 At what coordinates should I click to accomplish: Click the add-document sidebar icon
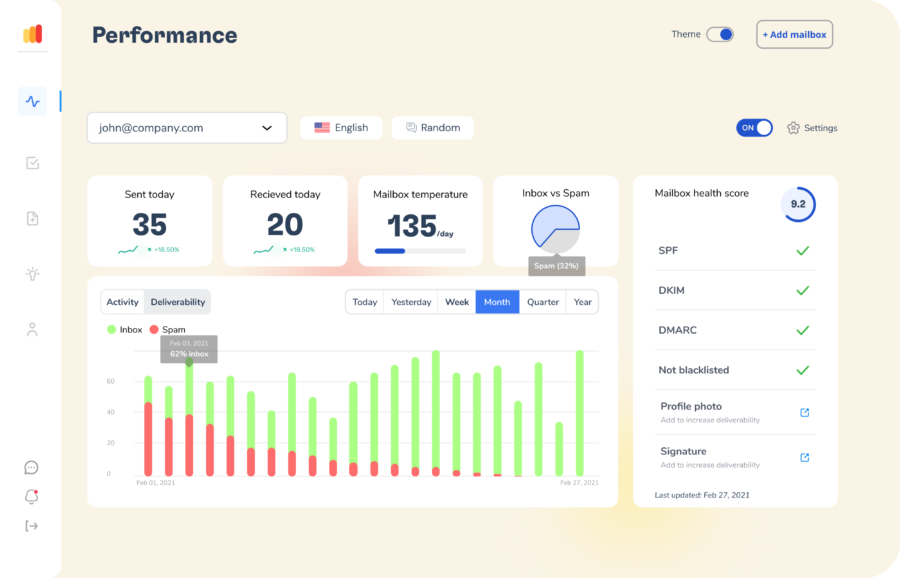tap(33, 218)
